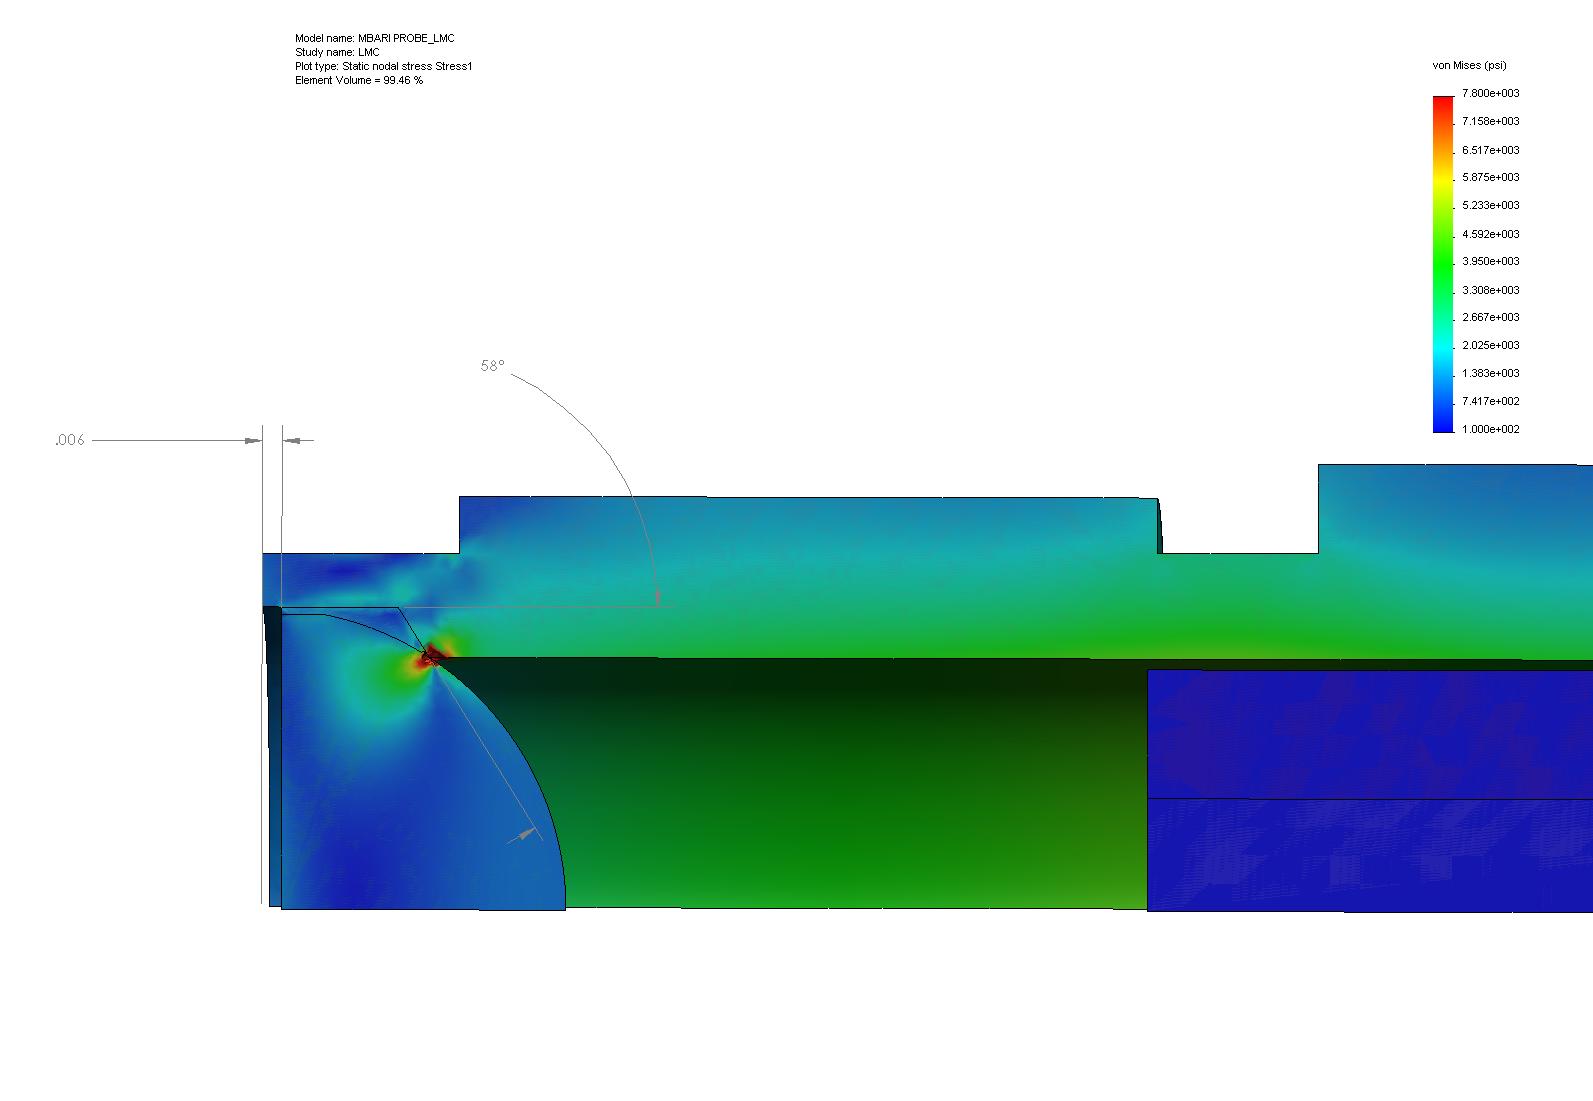The height and width of the screenshot is (1101, 1593).
Task: Click the Plot type Static nodal stress line
Action: [x=383, y=66]
